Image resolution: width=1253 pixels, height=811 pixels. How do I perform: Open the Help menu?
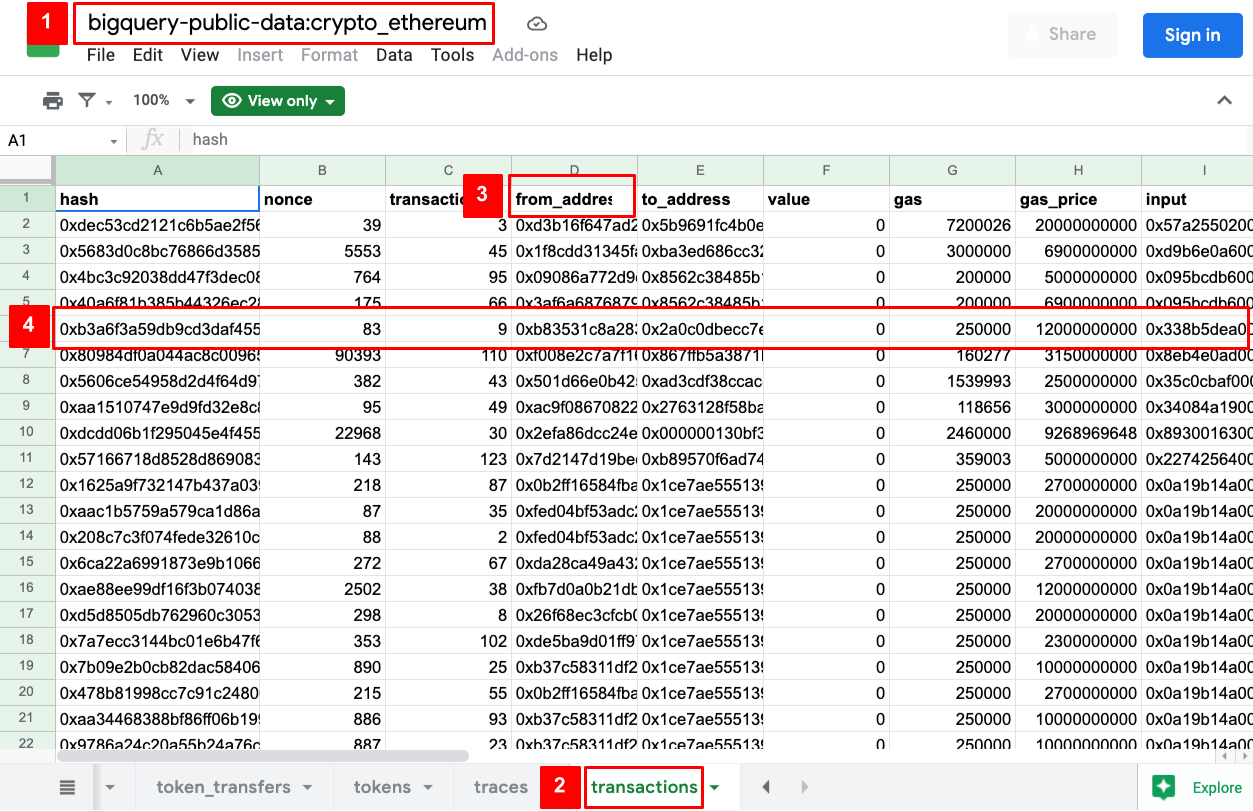[594, 55]
